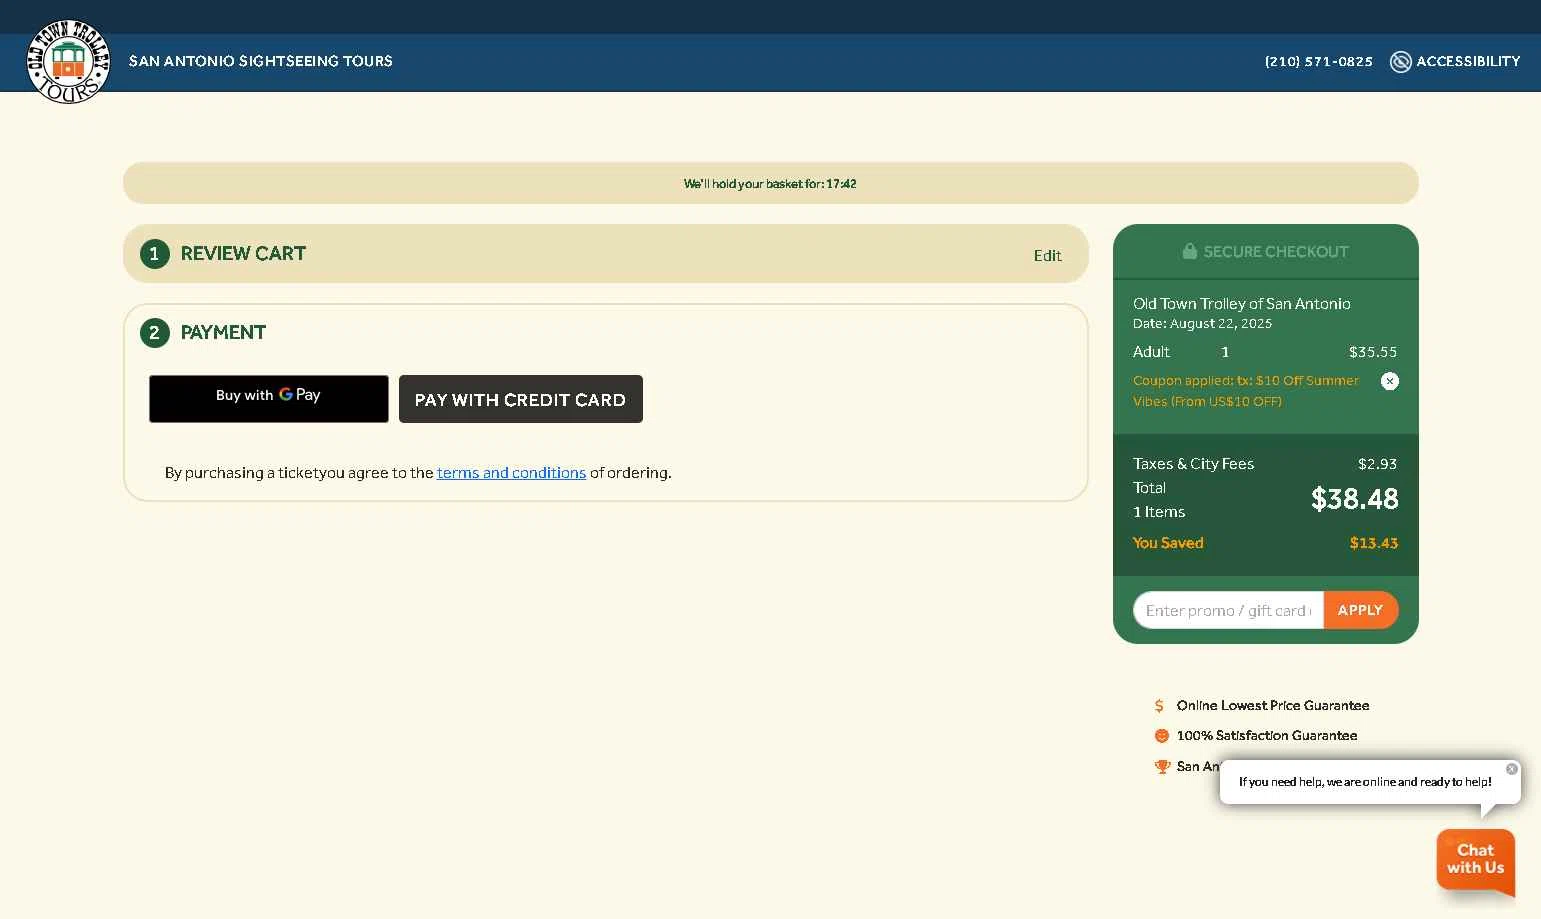Viewport: 1541px width, 919px height.
Task: Click the Coupon applied Summer Vibes text
Action: tap(1246, 391)
